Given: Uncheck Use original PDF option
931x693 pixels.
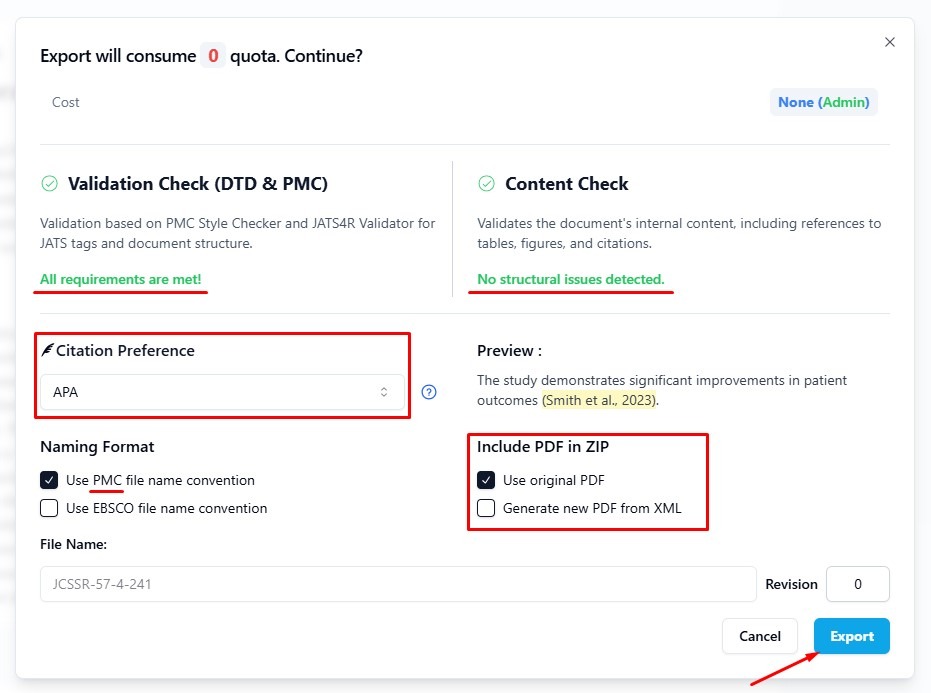Looking at the screenshot, I should pyautogui.click(x=486, y=480).
